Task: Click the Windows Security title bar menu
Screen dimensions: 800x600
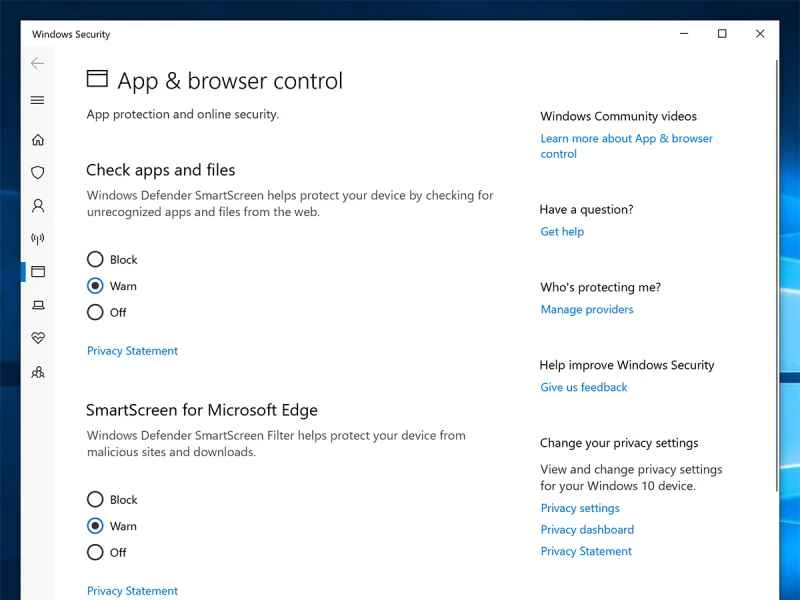Action: coord(71,34)
